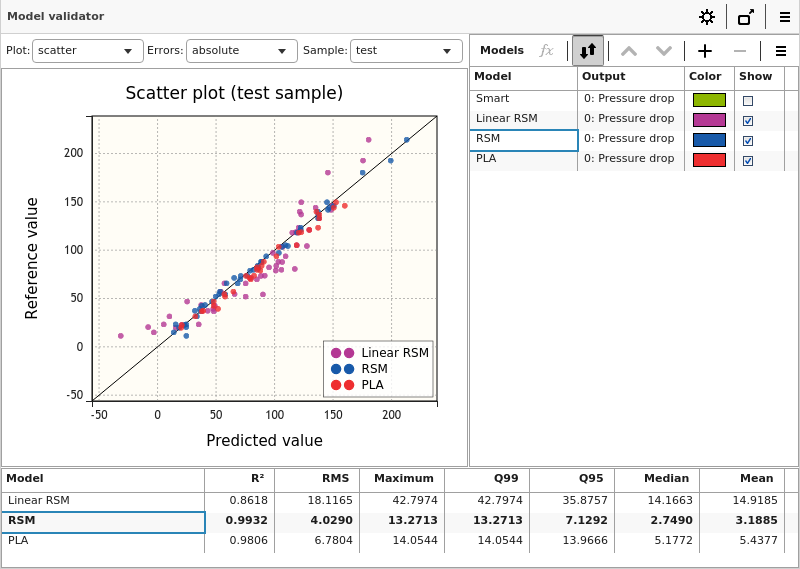The image size is (800, 569).
Task: Click the detach panel window icon
Action: tap(746, 17)
